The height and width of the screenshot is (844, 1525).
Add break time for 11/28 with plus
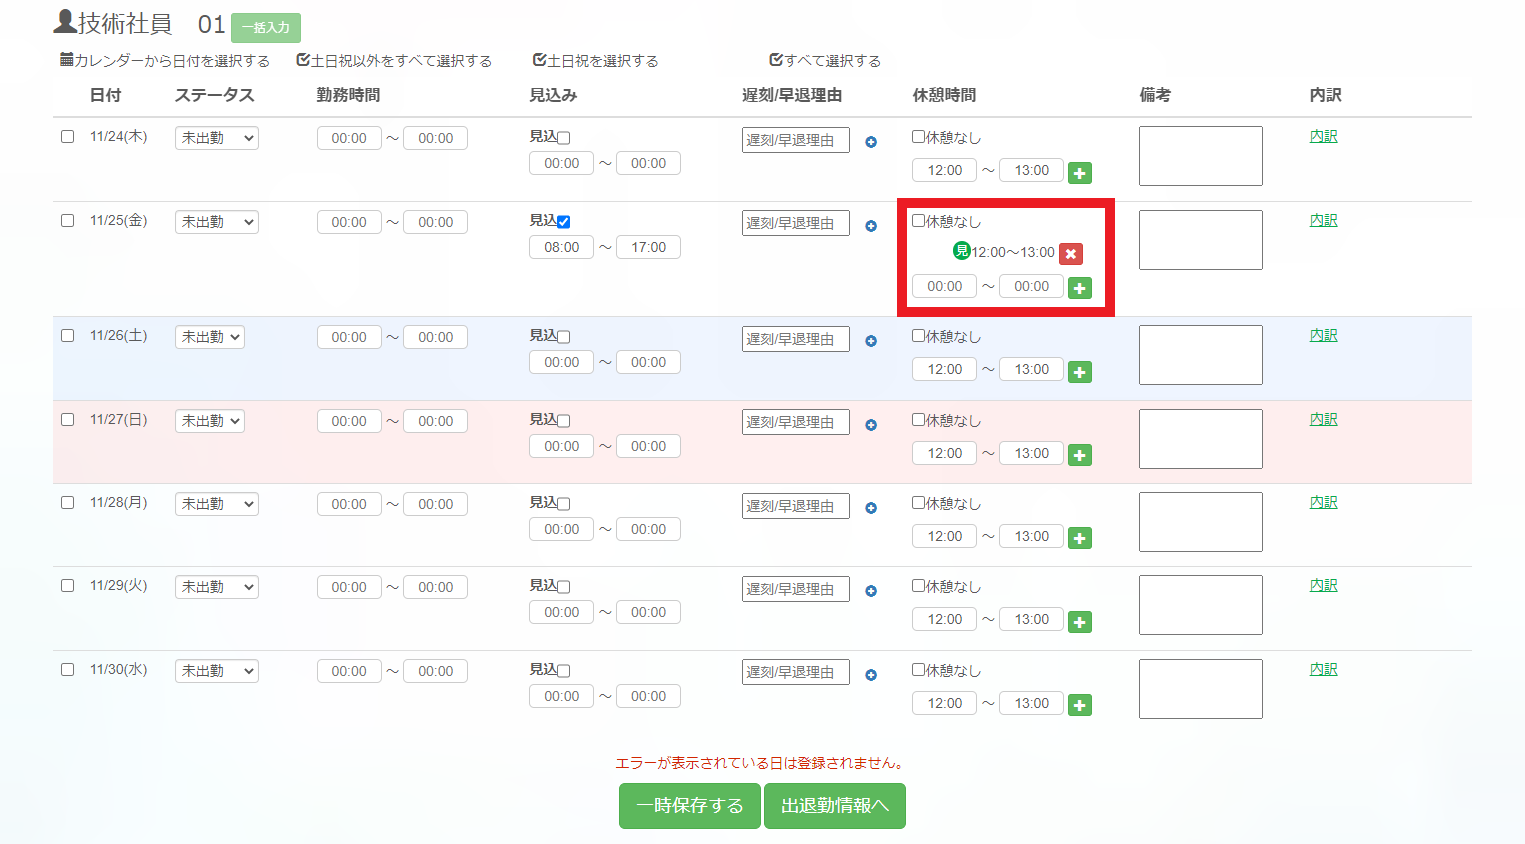point(1079,538)
